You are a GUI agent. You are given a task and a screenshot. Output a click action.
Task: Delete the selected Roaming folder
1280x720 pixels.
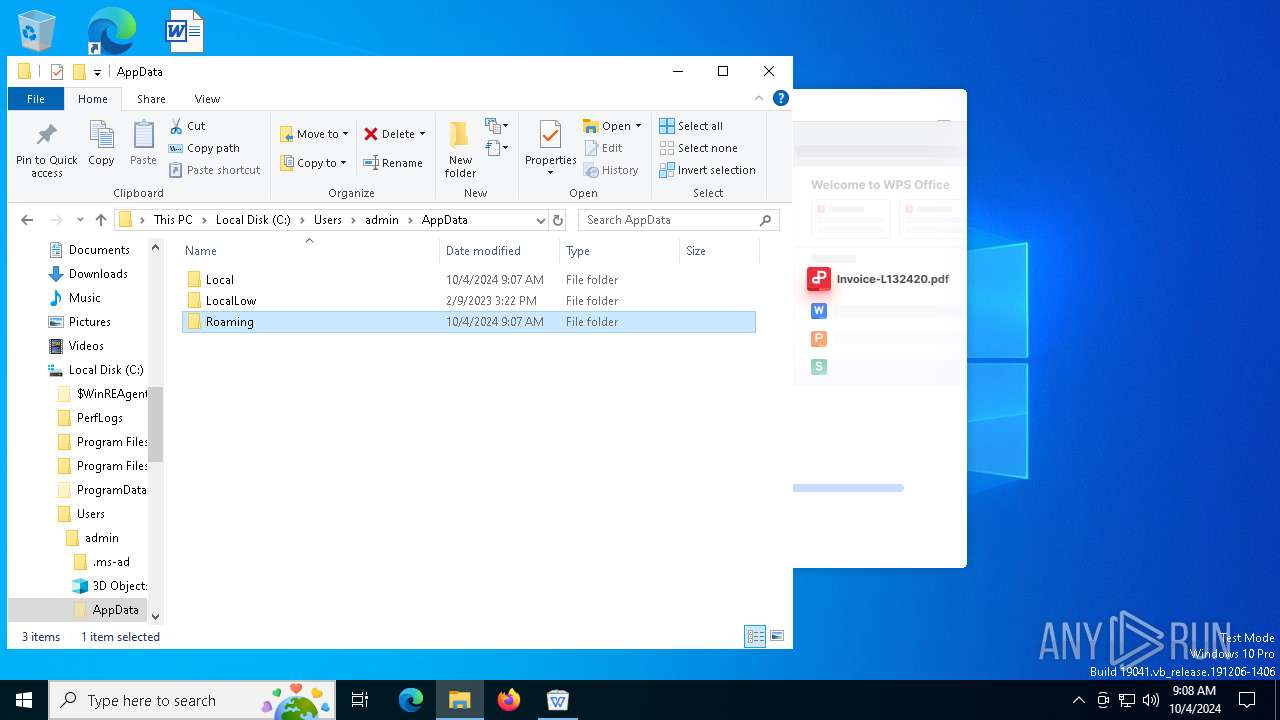point(389,134)
